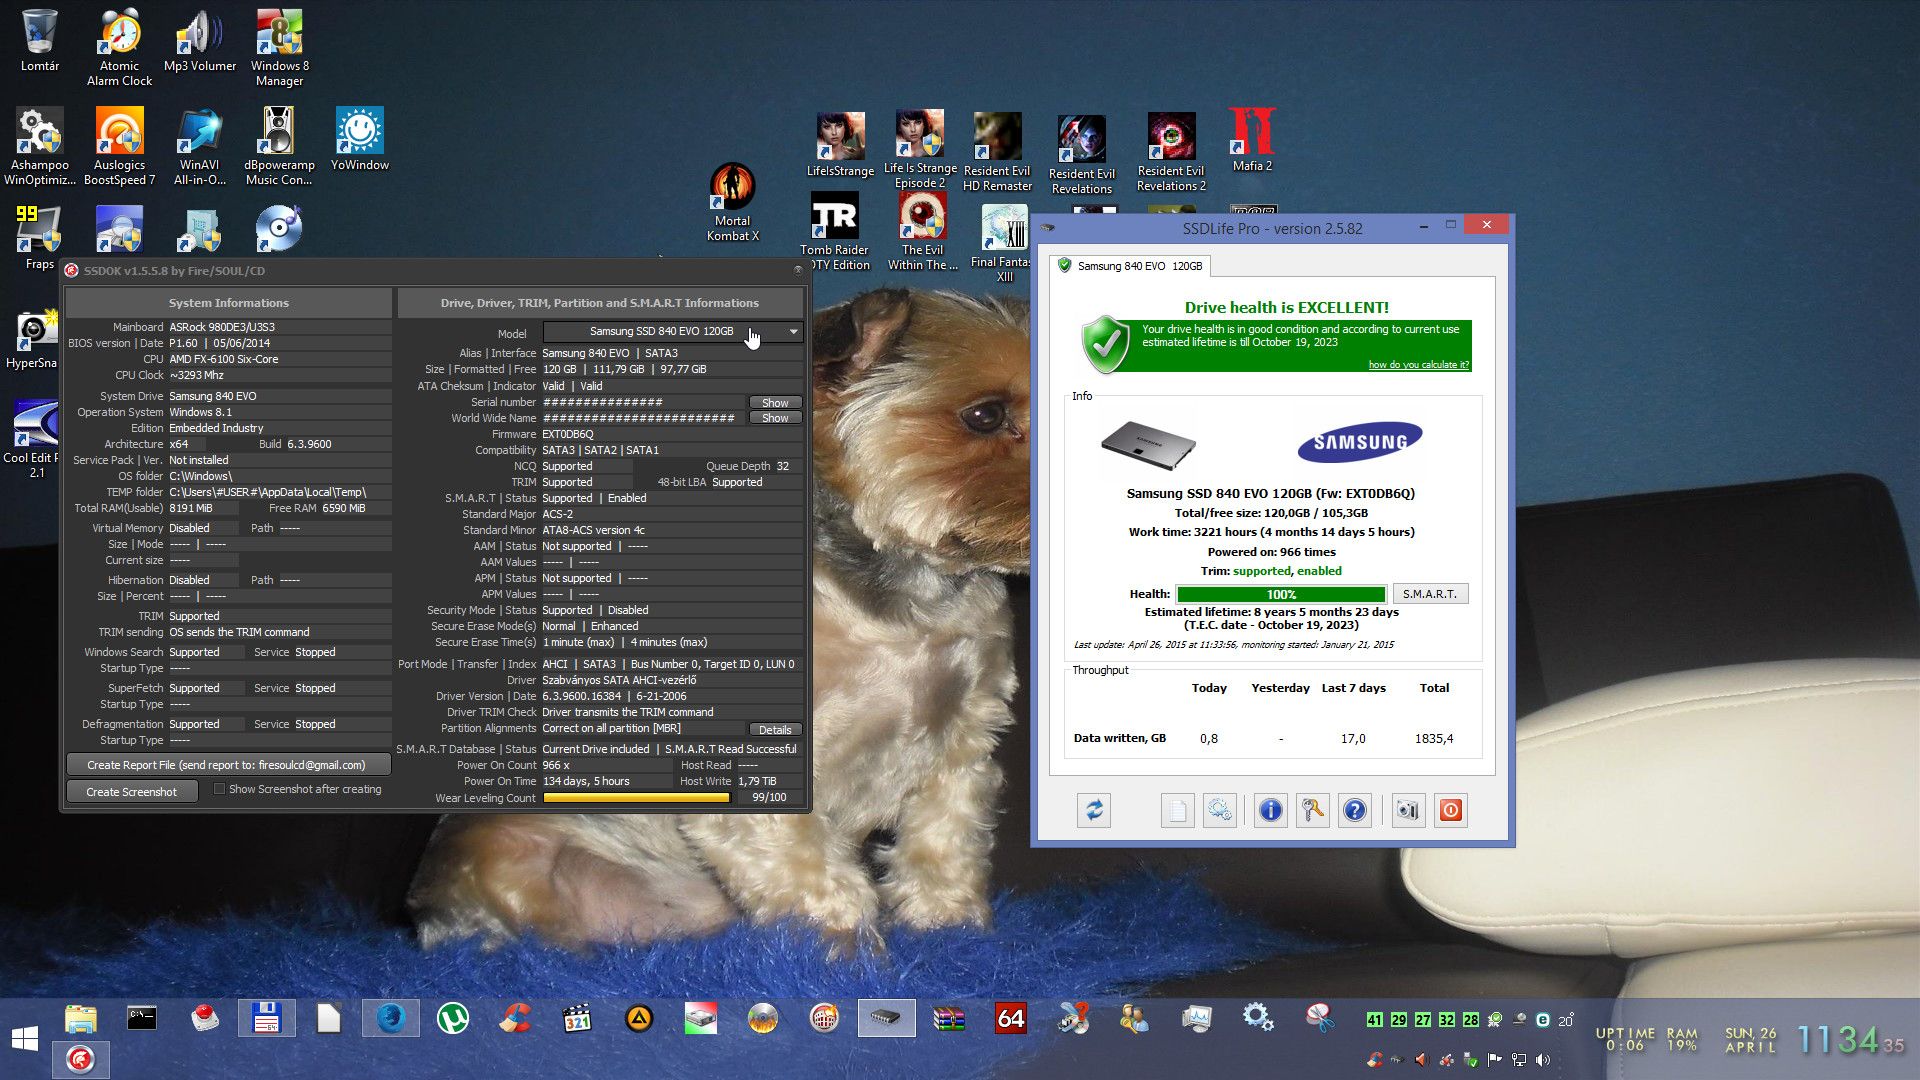Open WinRAR taskbar icon
Image resolution: width=1920 pixels, height=1080 pixels.
pos(949,1018)
